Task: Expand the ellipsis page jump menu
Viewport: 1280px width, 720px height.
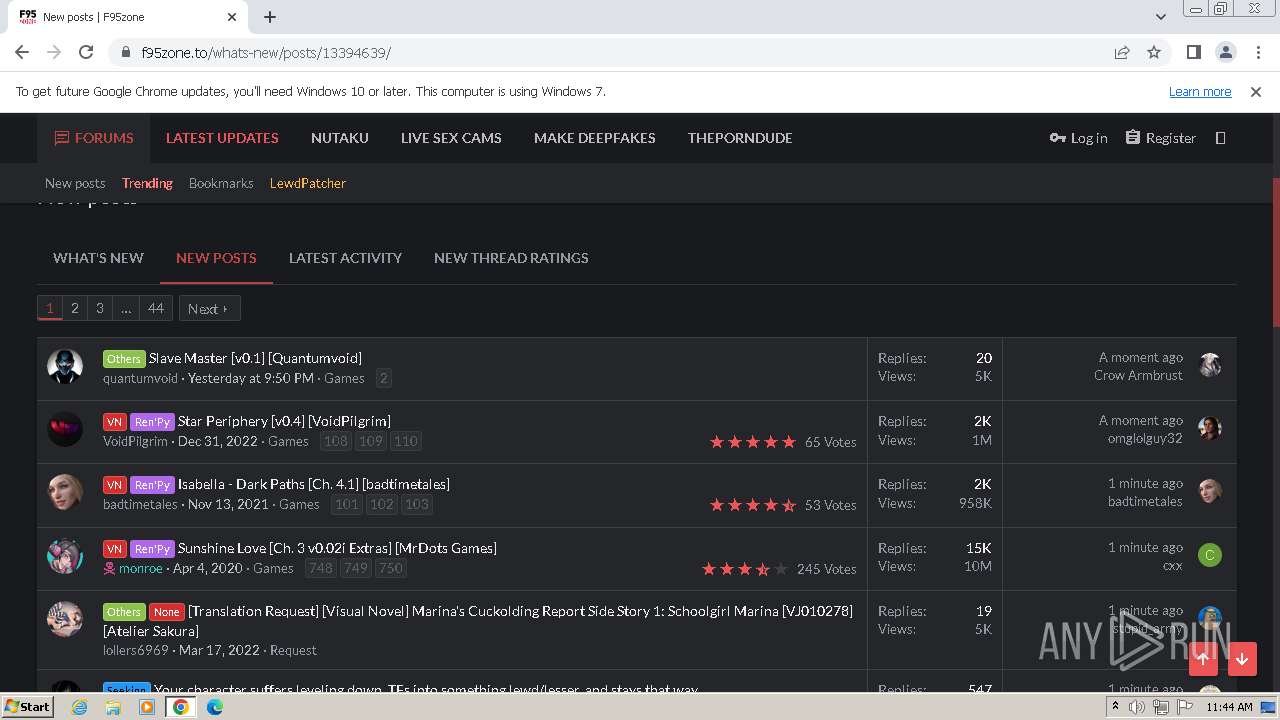Action: tap(126, 308)
